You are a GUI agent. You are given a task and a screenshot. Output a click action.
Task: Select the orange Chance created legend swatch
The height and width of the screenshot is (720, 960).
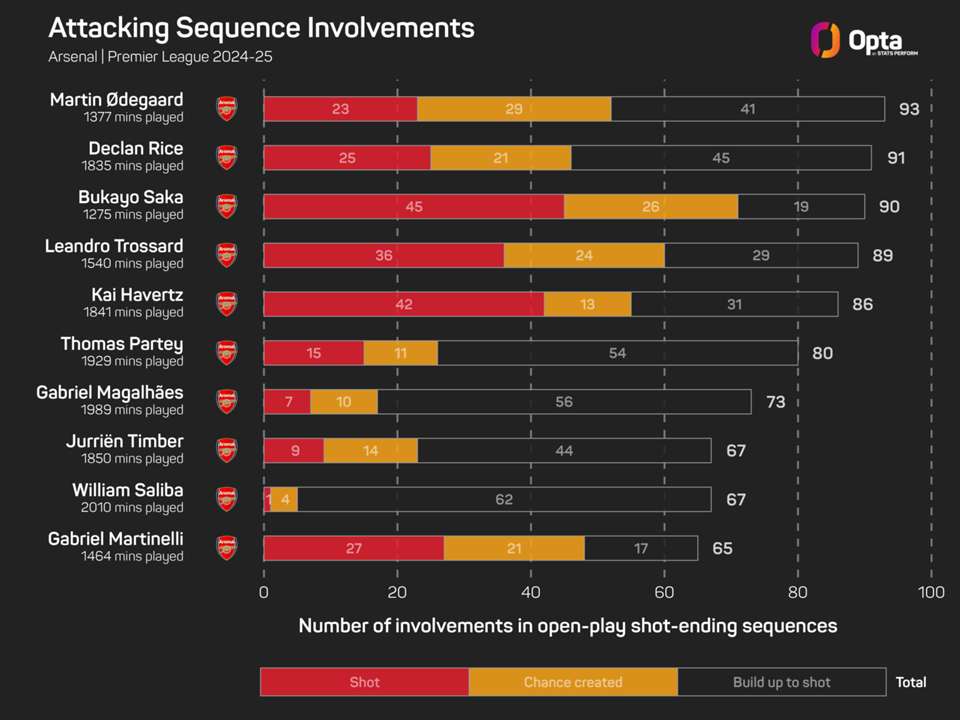[x=573, y=682]
